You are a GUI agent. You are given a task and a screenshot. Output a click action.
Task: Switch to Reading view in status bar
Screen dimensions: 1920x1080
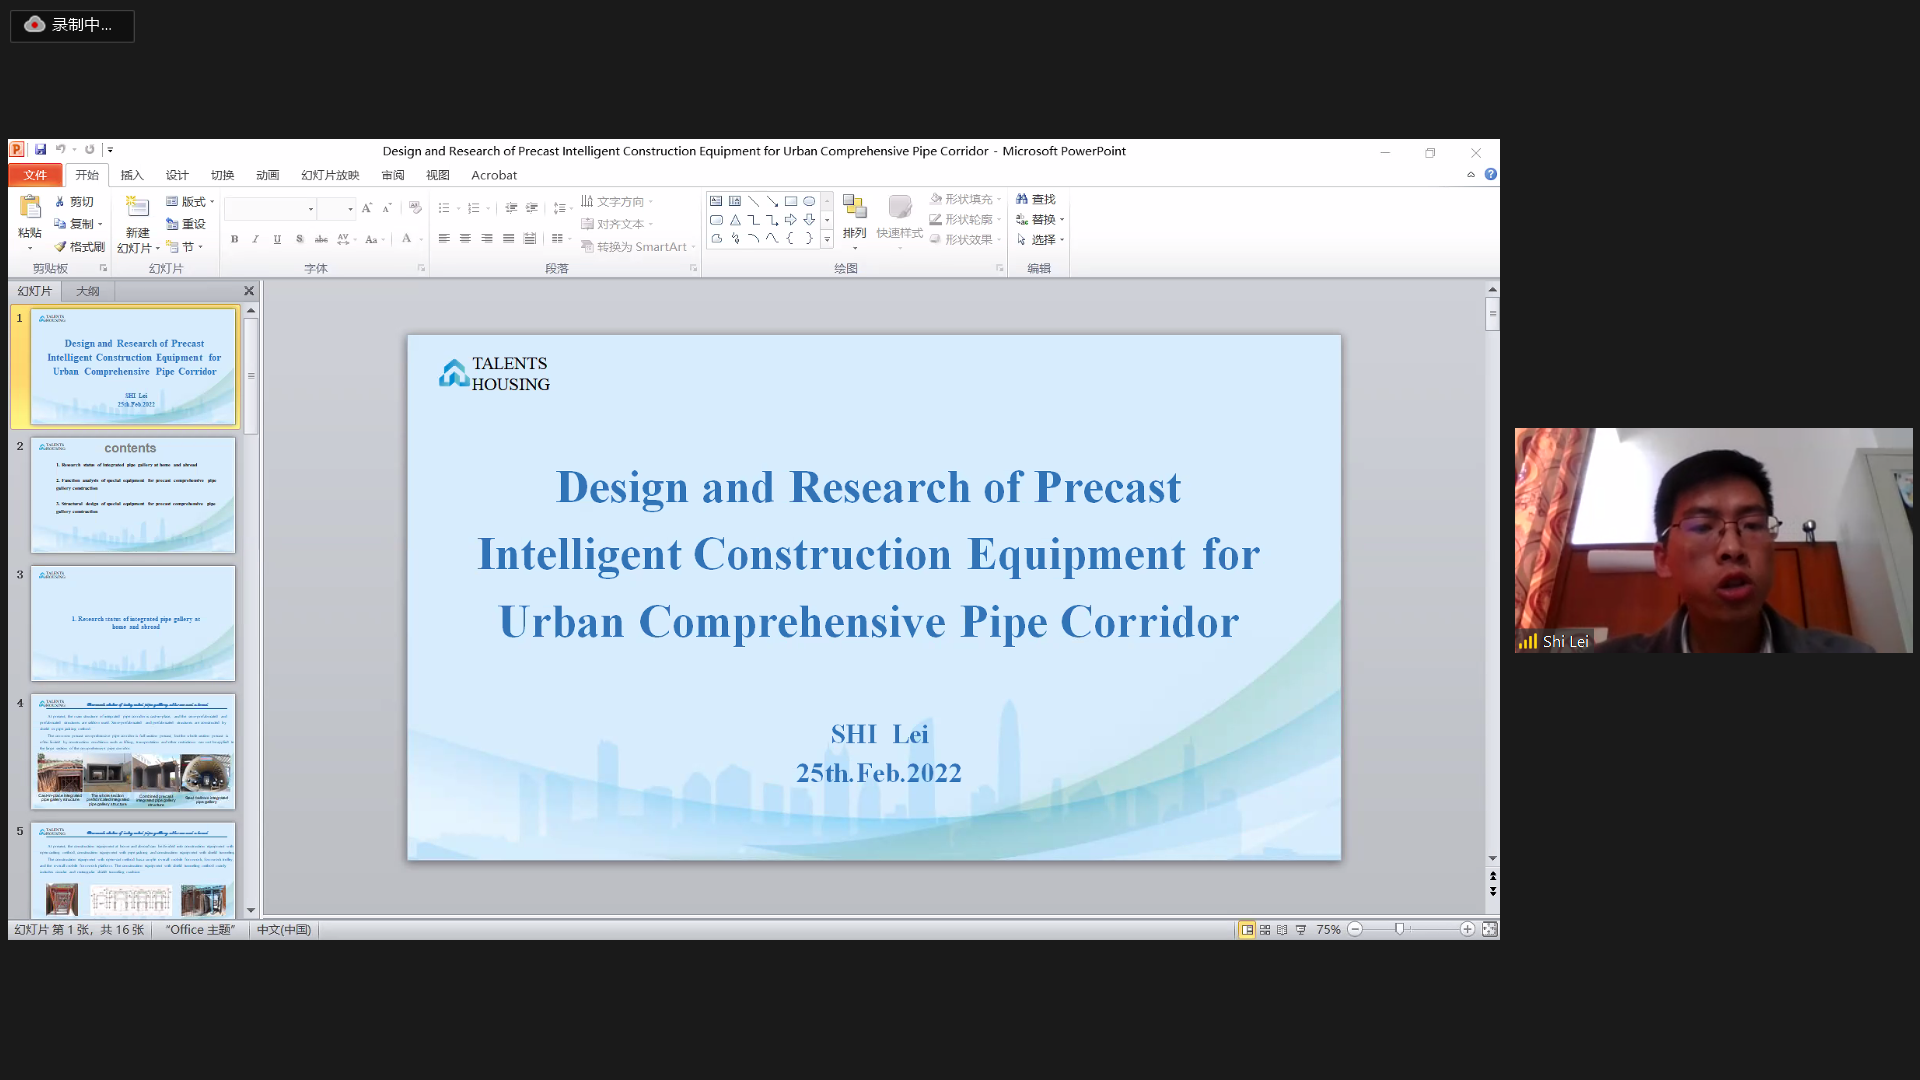(x=1282, y=930)
